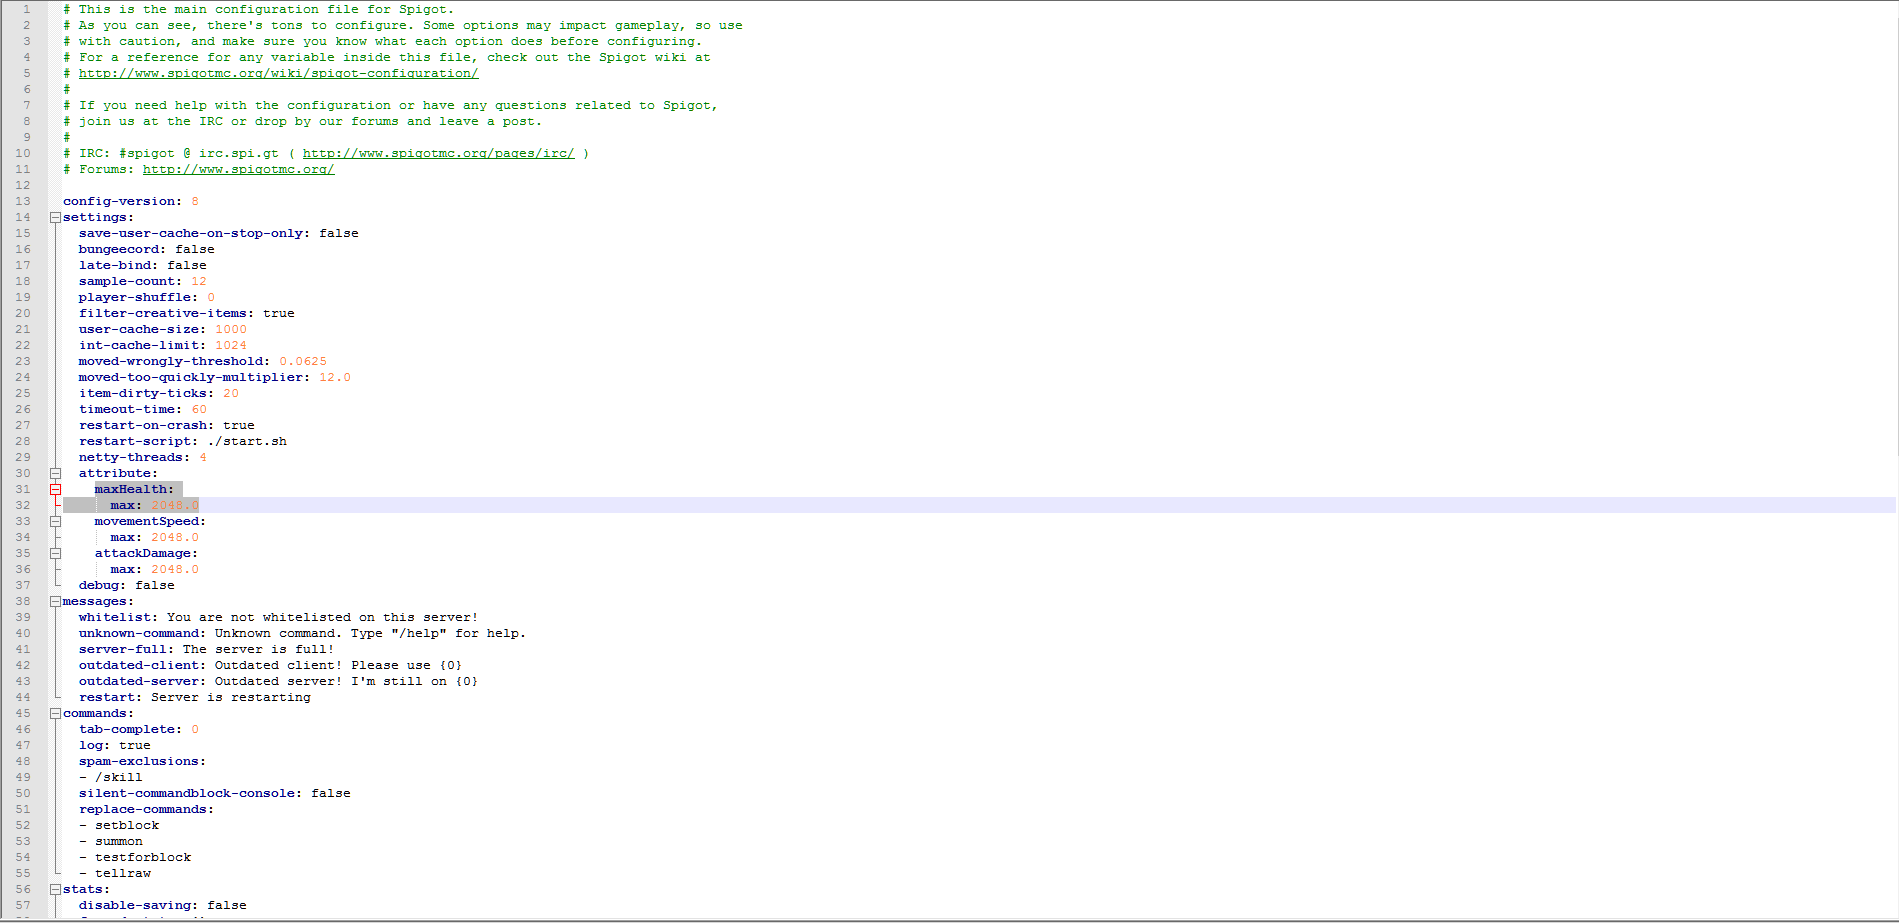Click the tab-complete value 0
This screenshot has height=923, width=1899.
click(195, 729)
